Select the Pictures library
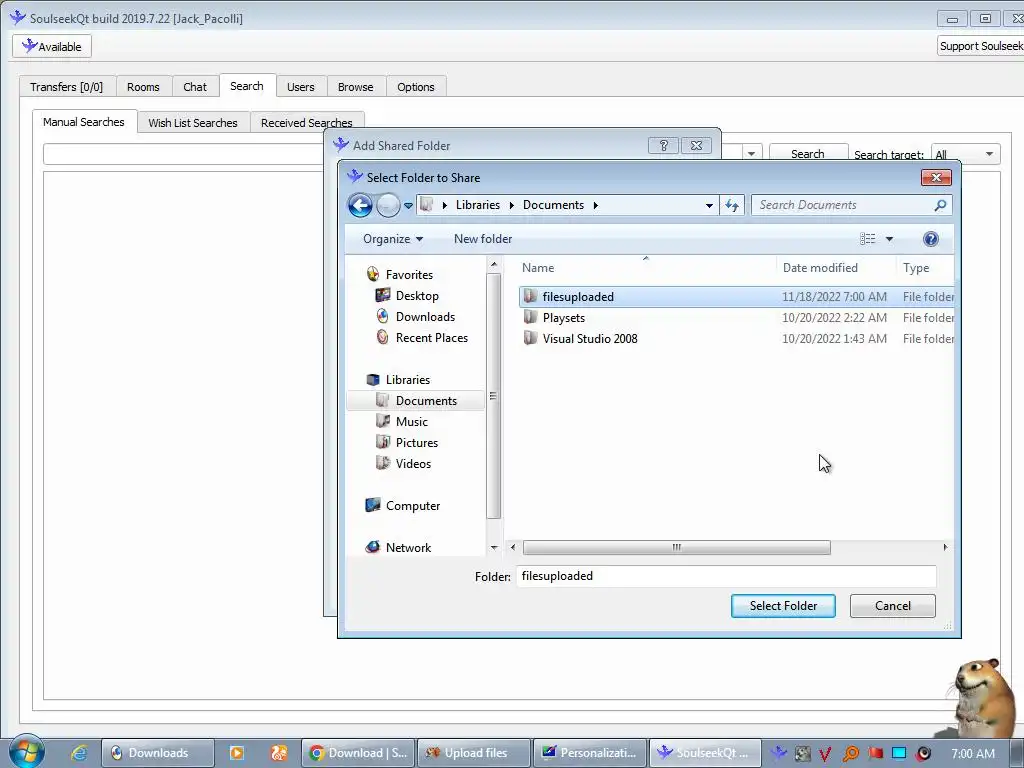 click(417, 443)
